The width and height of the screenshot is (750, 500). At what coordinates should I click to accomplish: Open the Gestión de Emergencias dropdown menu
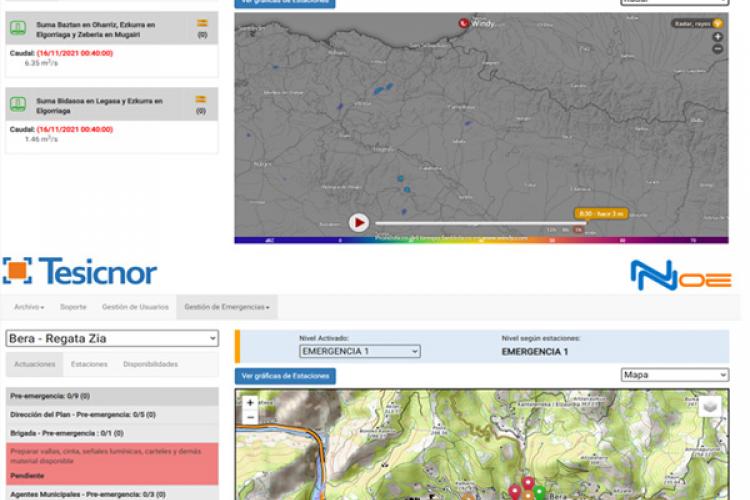[x=227, y=307]
